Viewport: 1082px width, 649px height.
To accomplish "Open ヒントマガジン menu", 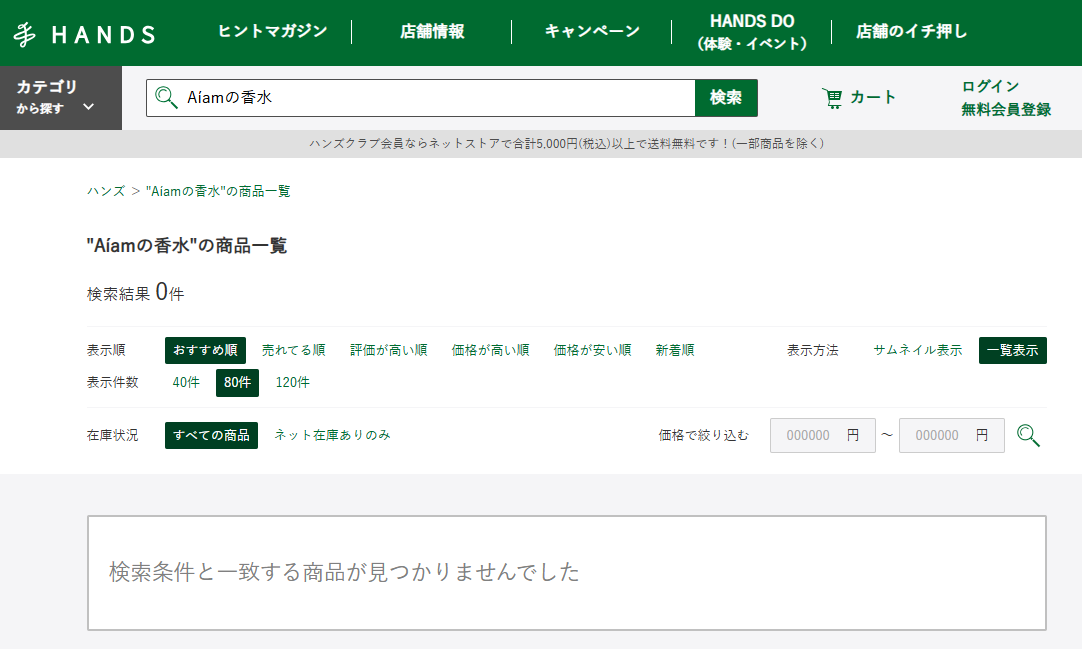I will point(272,31).
